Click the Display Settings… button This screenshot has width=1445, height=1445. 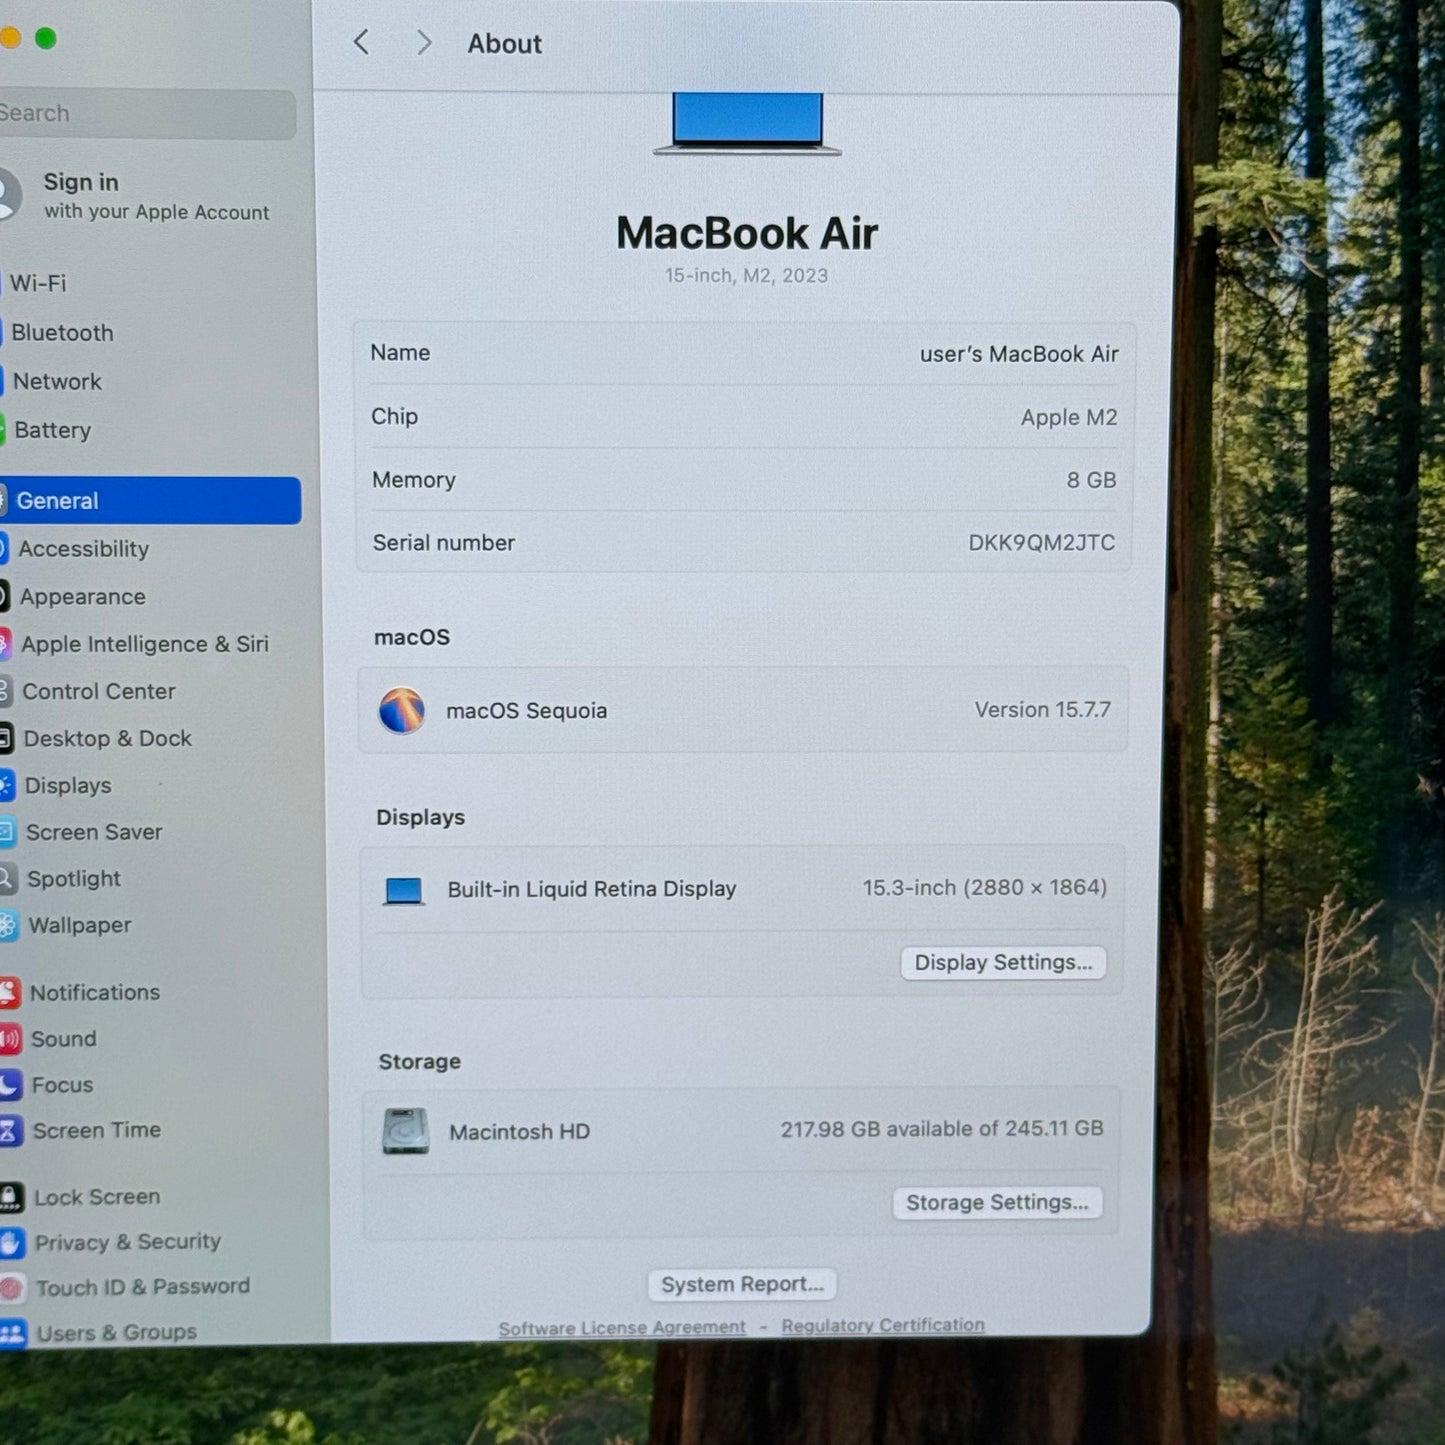pos(1003,963)
